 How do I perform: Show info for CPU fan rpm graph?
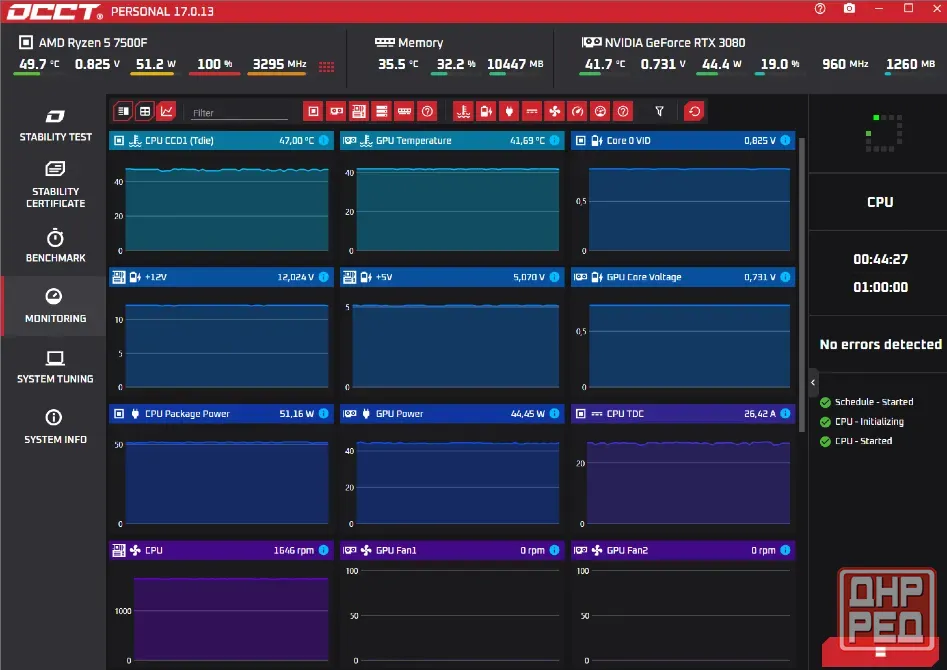coord(324,550)
